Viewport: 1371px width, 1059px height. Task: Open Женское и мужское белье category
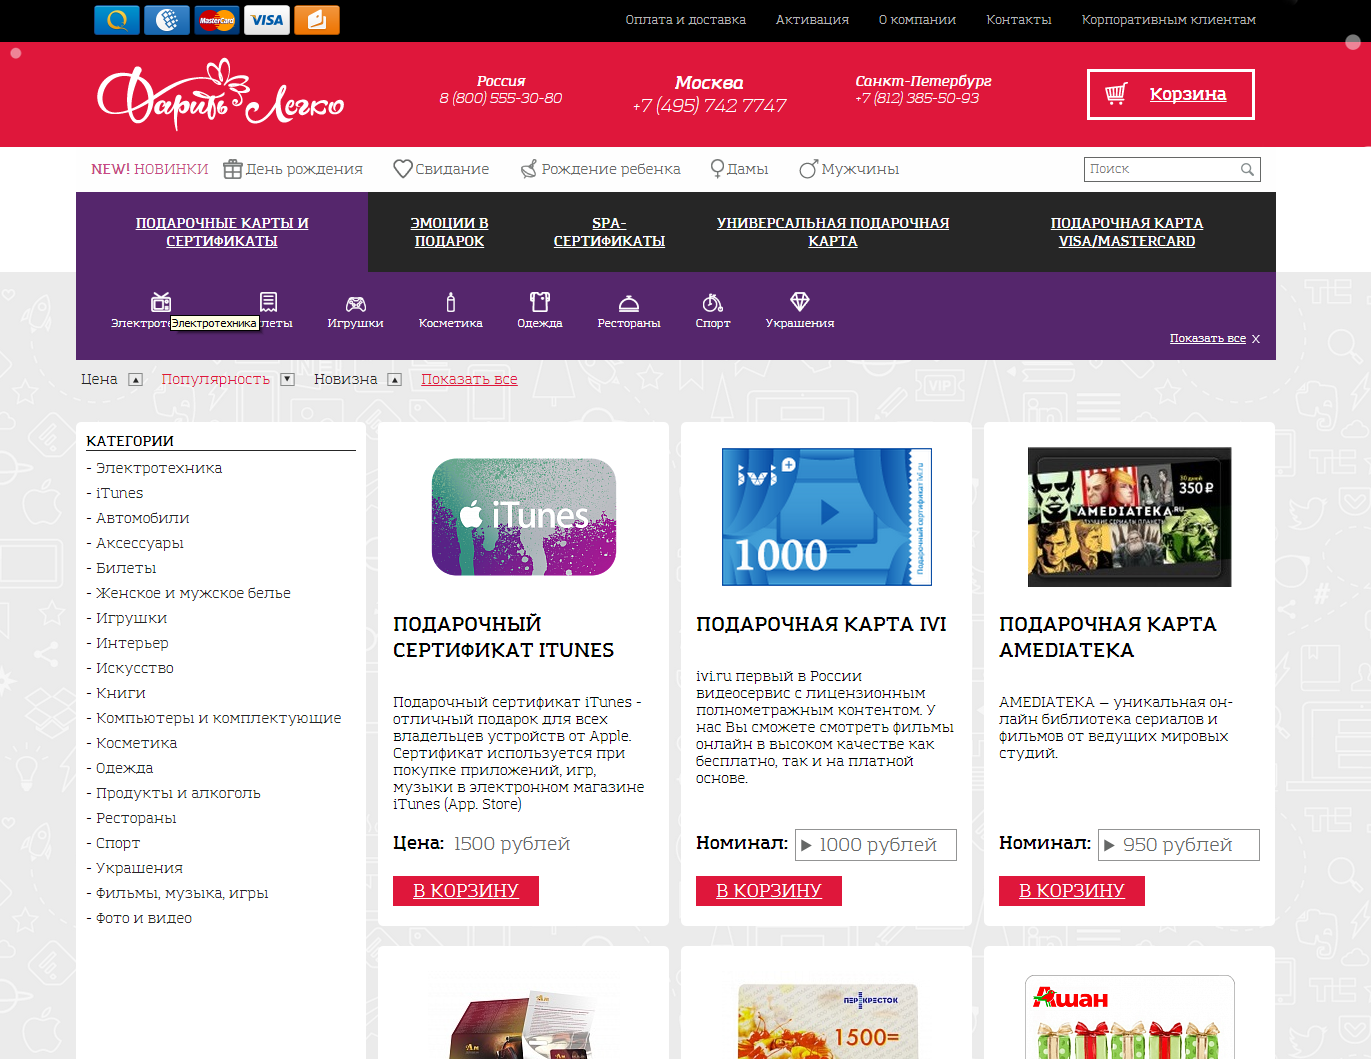[x=193, y=593]
